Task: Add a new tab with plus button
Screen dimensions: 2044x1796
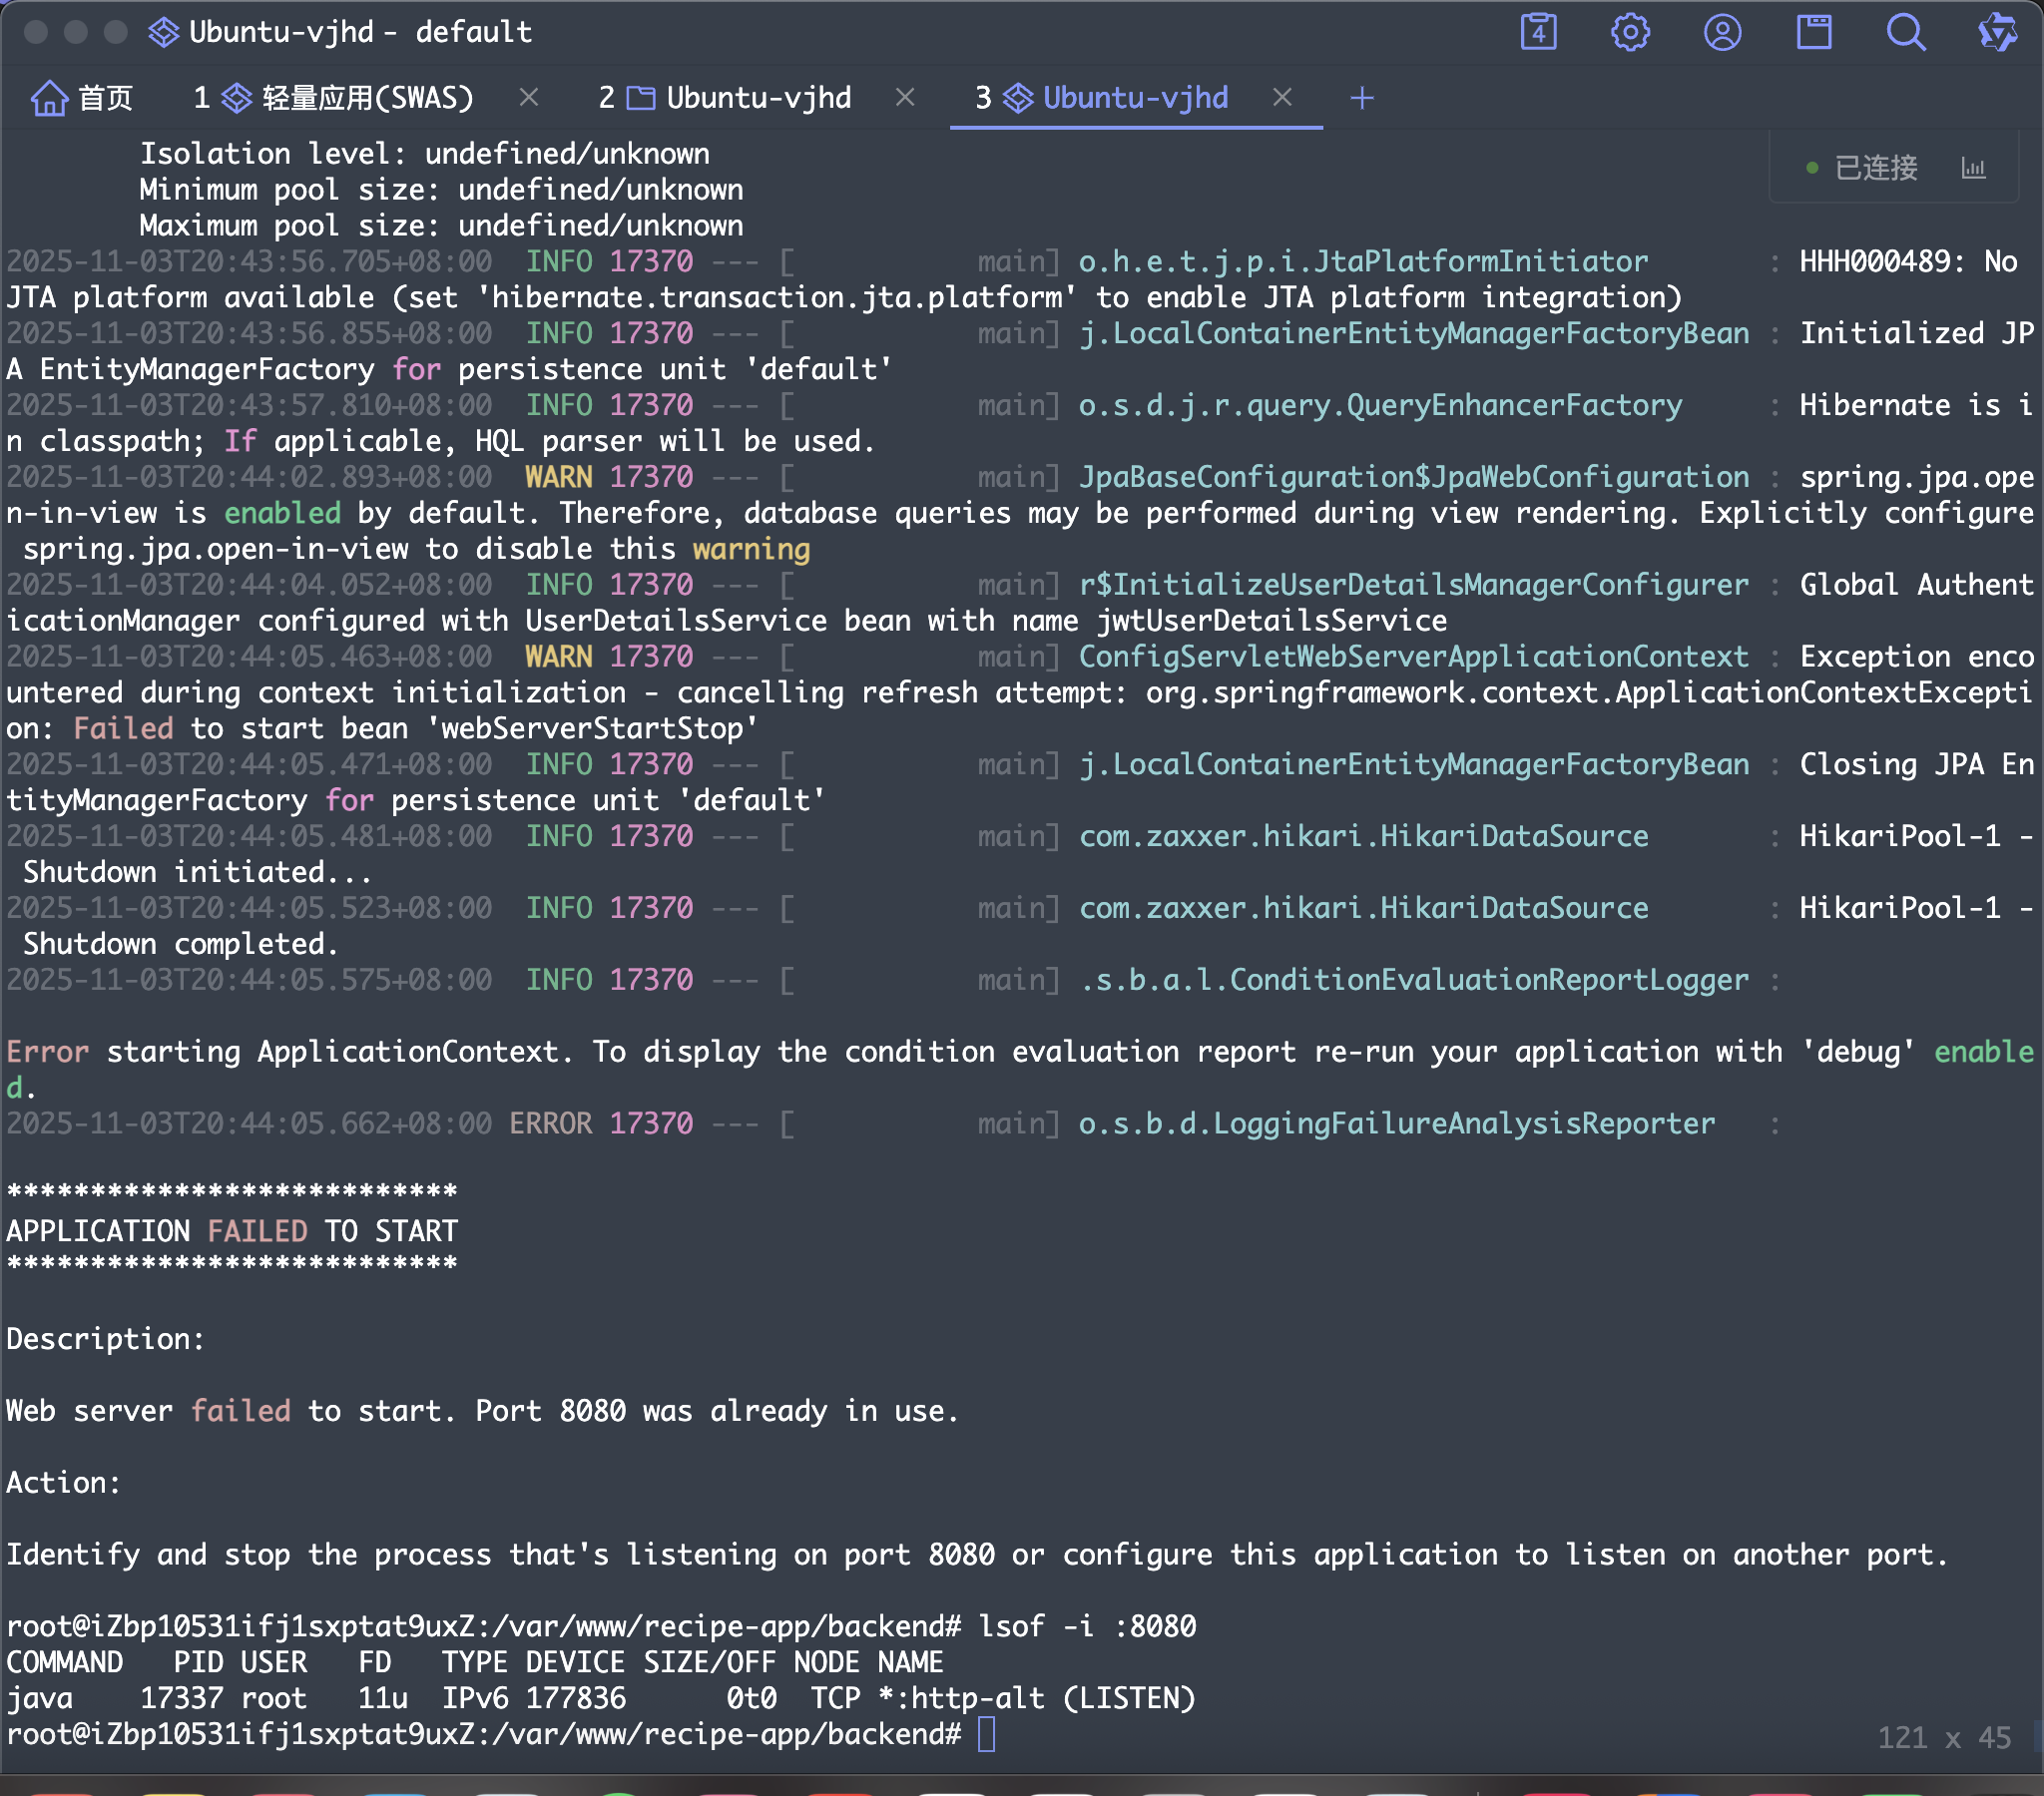Action: (1361, 98)
